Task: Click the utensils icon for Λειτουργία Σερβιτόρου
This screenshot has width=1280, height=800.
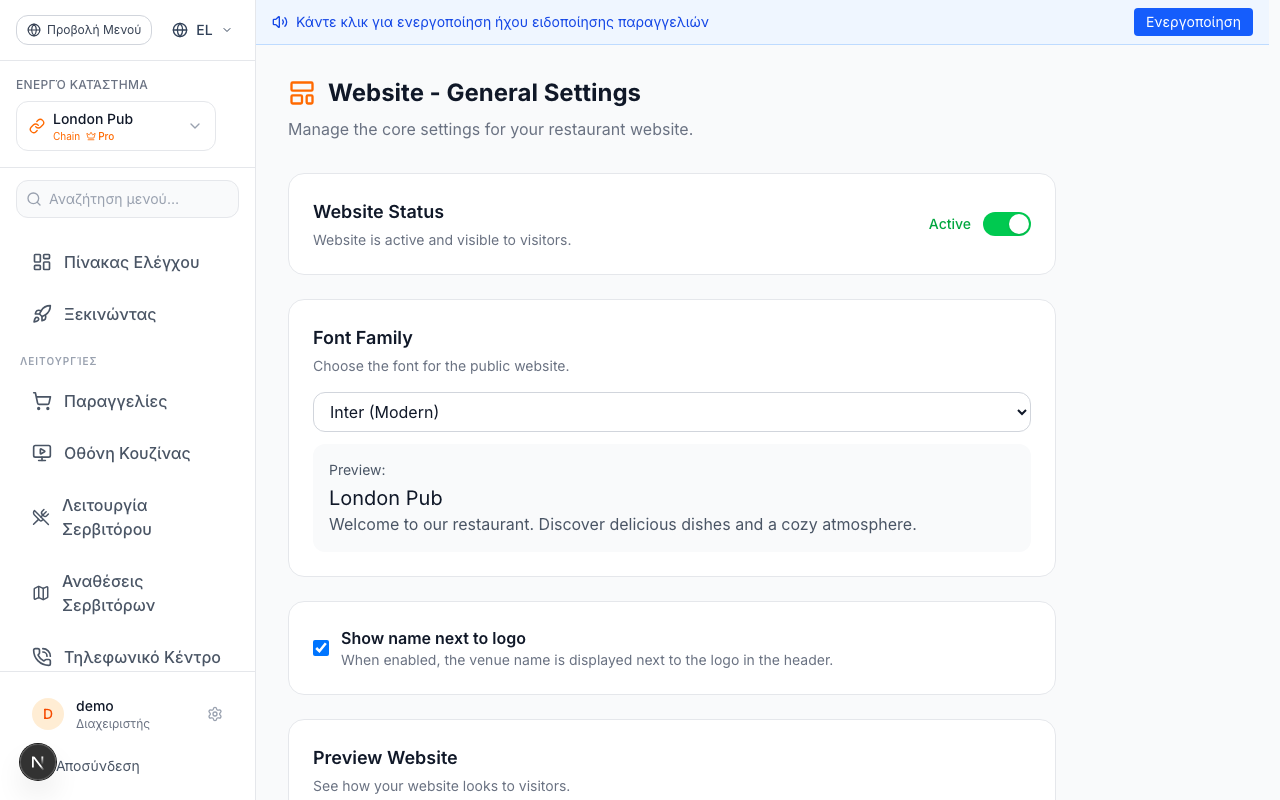Action: 41,517
